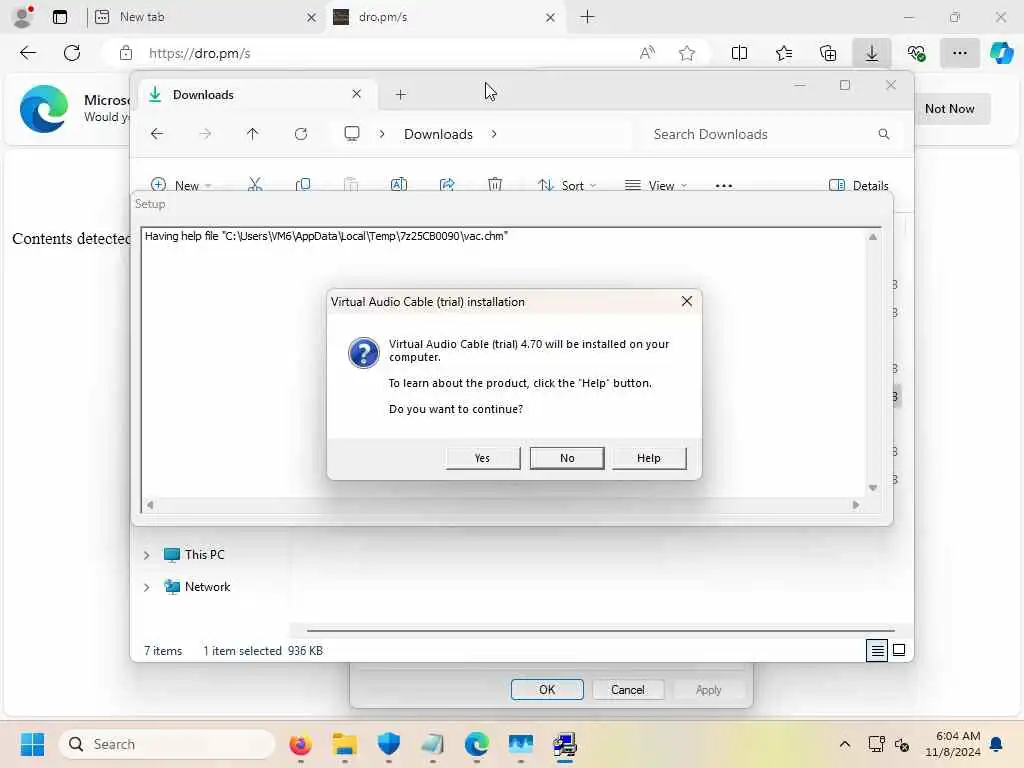The image size is (1024, 768).
Task: Expand chevron after Downloads in breadcrumb
Action: click(x=494, y=134)
